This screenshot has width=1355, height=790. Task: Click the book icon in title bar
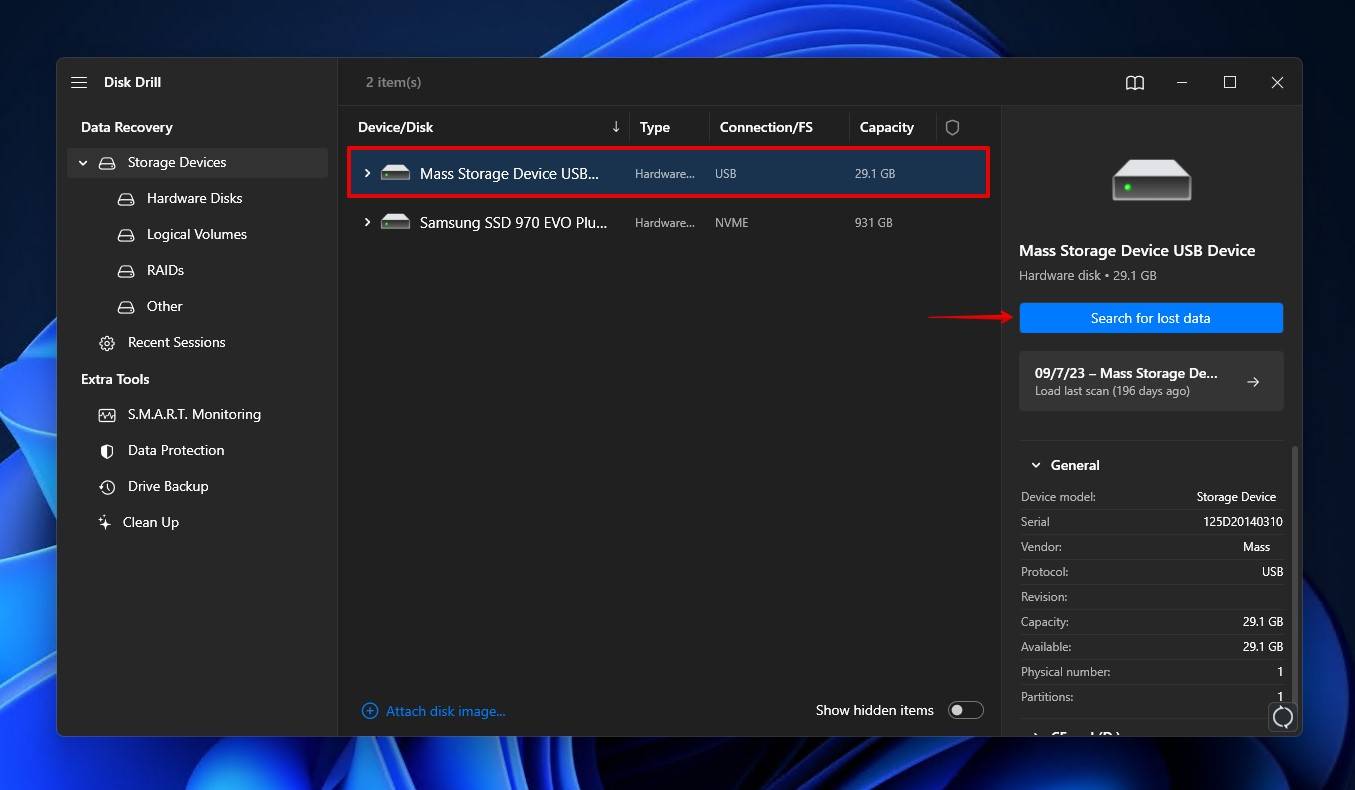(1134, 83)
